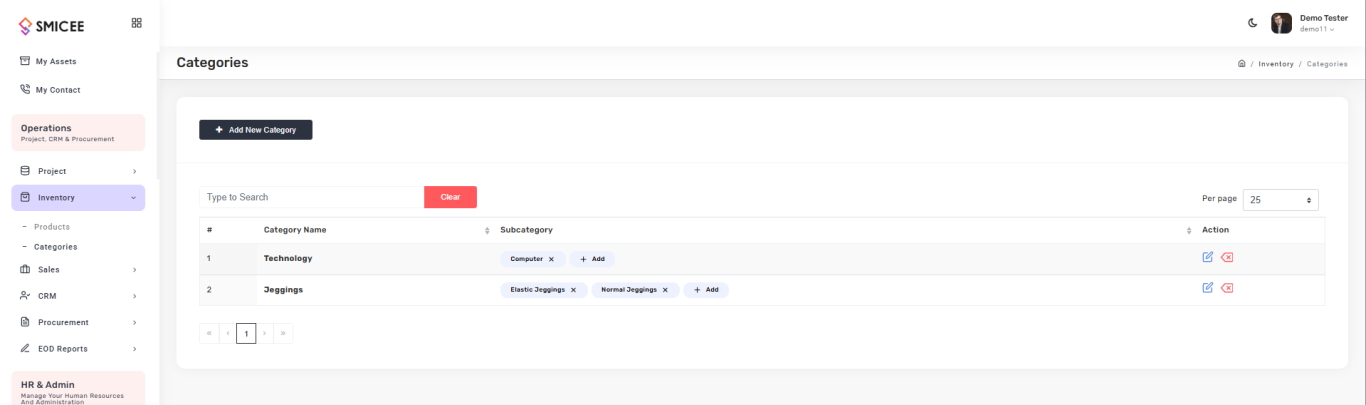Open Products submenu item
This screenshot has width=1366, height=405.
click(x=52, y=227)
